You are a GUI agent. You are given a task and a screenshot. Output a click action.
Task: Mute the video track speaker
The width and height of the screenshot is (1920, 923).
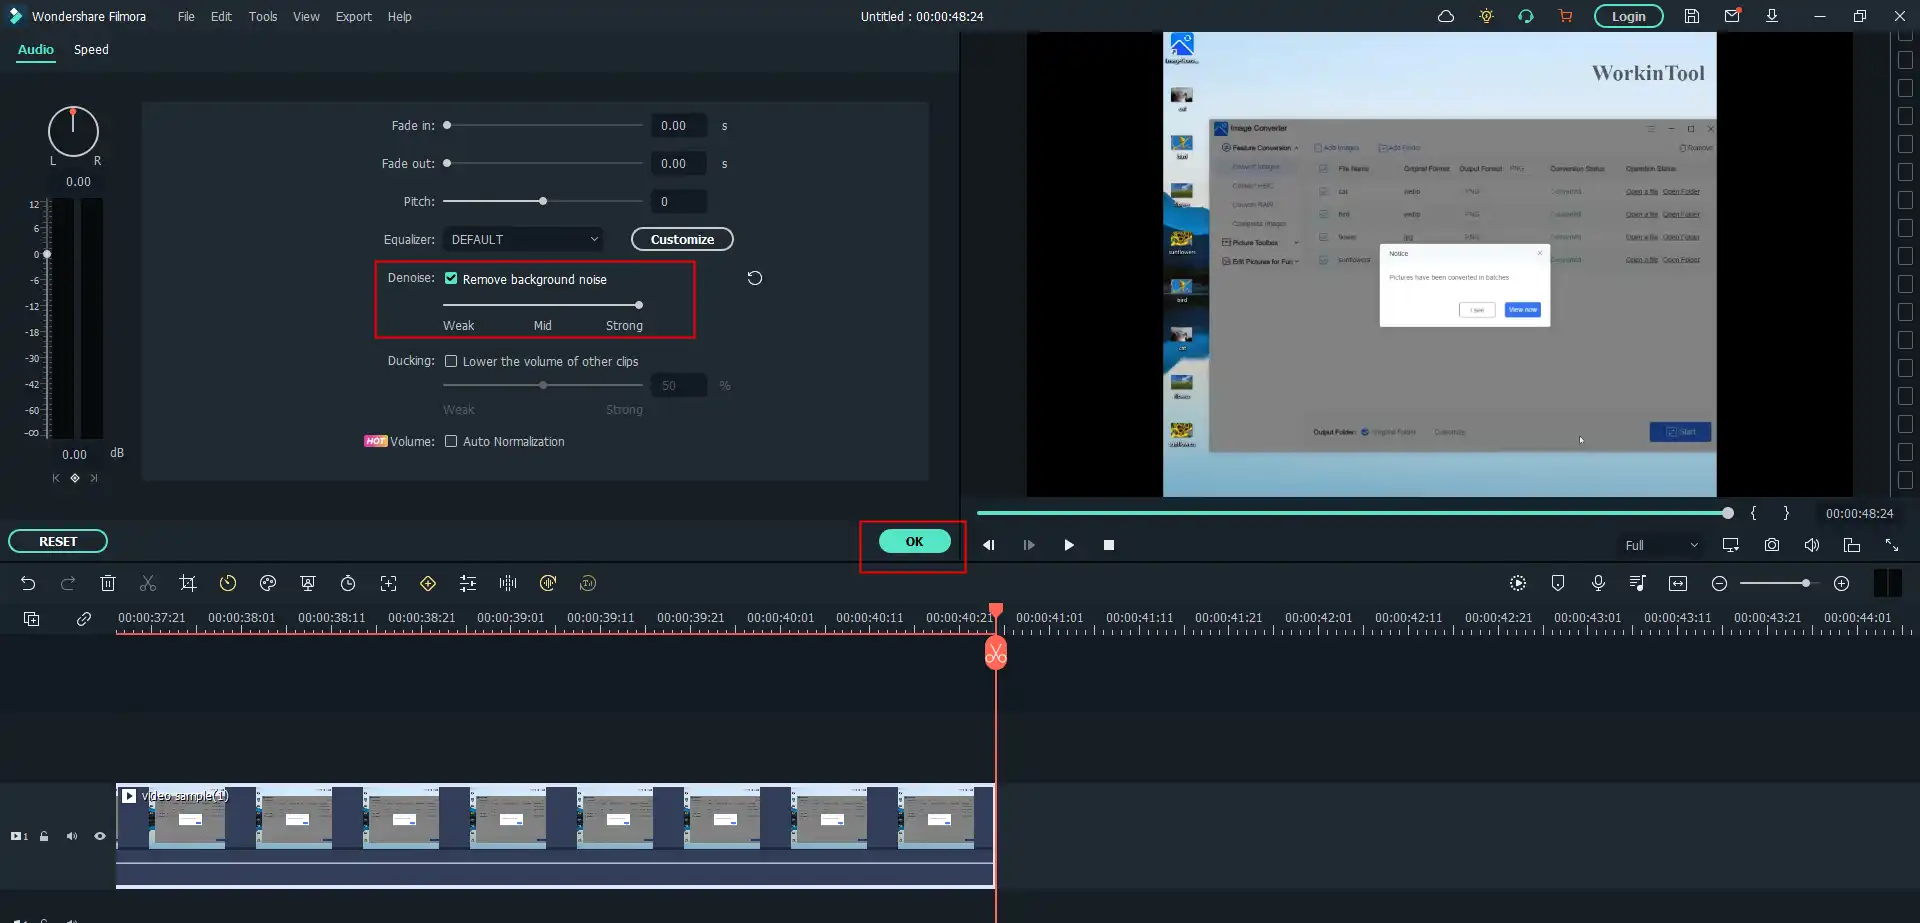click(x=72, y=836)
